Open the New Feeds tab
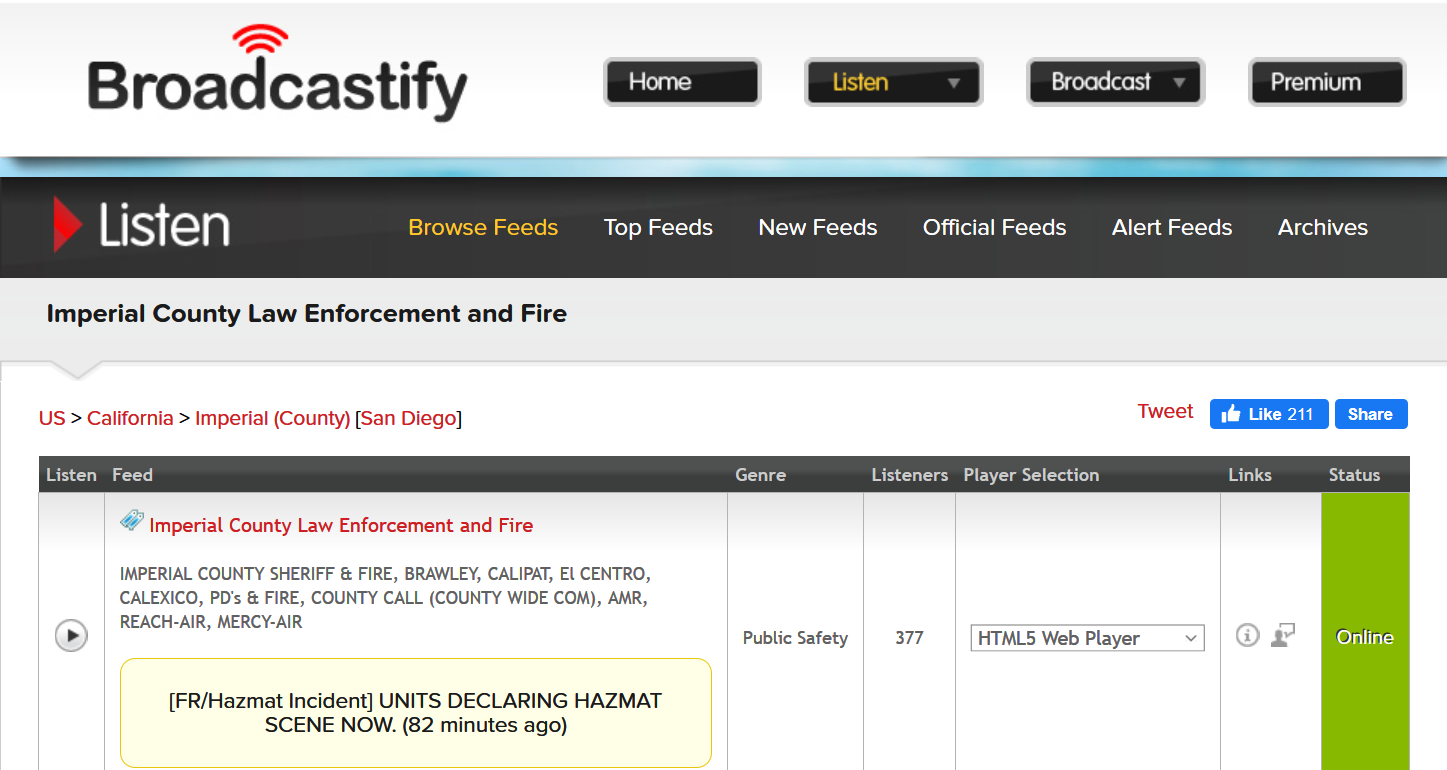Image resolution: width=1447 pixels, height=770 pixels. 817,228
